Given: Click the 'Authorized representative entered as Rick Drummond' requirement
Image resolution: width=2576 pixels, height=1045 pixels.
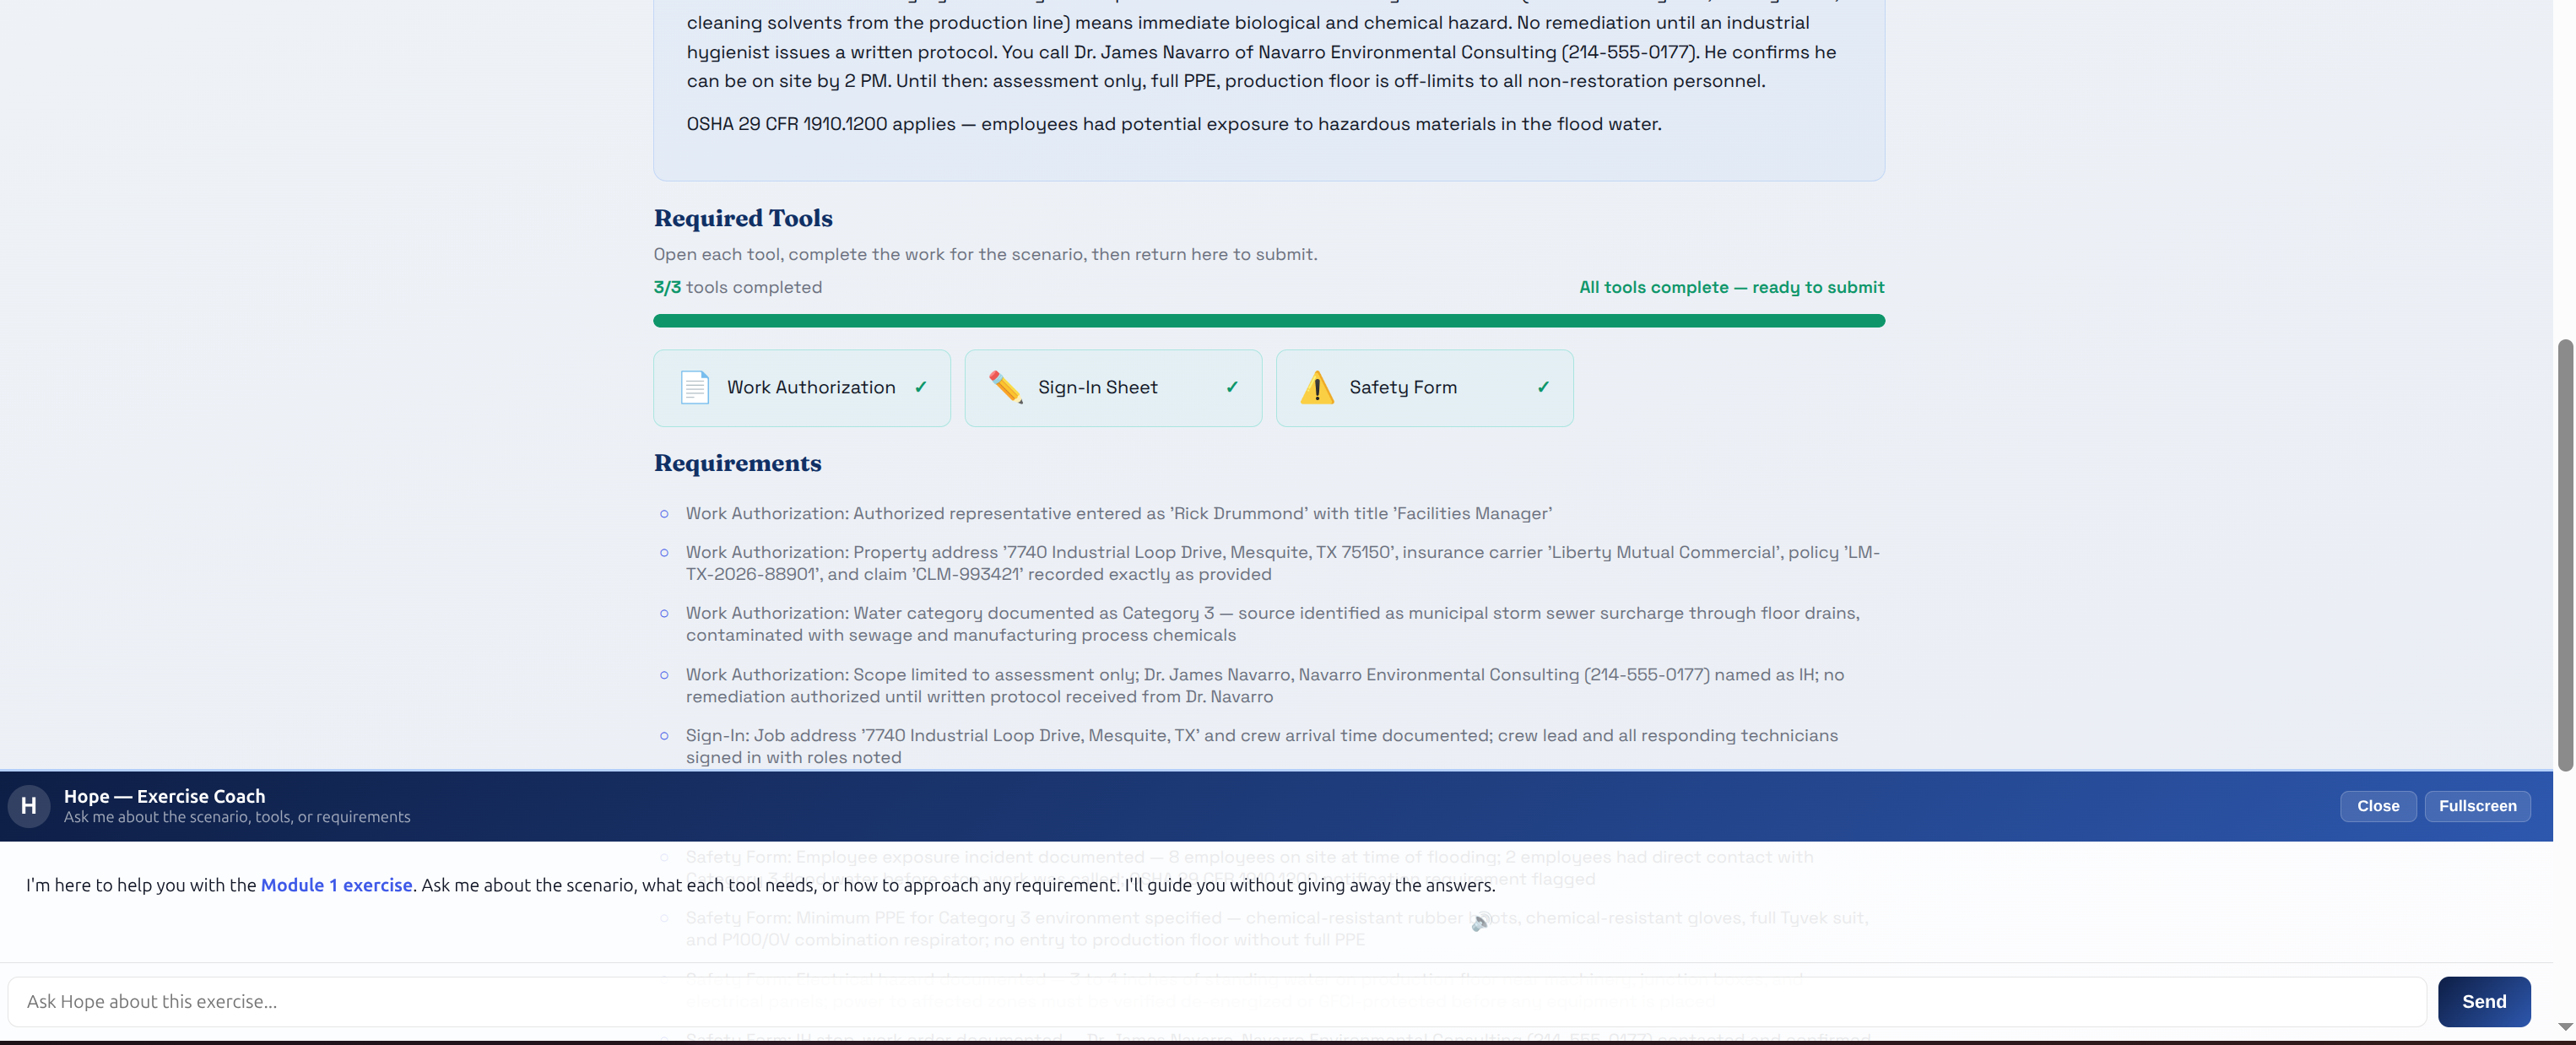Looking at the screenshot, I should point(1119,514).
